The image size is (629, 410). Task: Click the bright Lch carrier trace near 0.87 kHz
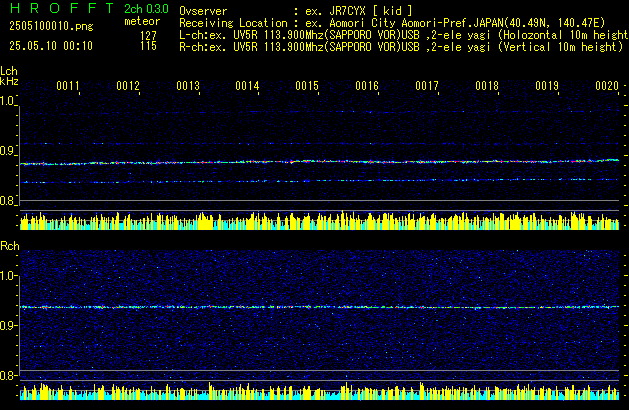click(x=319, y=162)
